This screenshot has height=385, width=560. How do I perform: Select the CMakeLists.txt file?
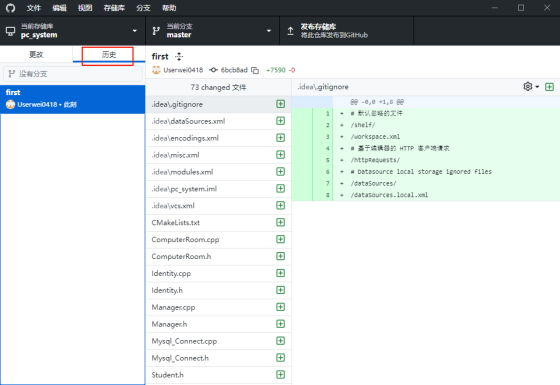(x=218, y=222)
